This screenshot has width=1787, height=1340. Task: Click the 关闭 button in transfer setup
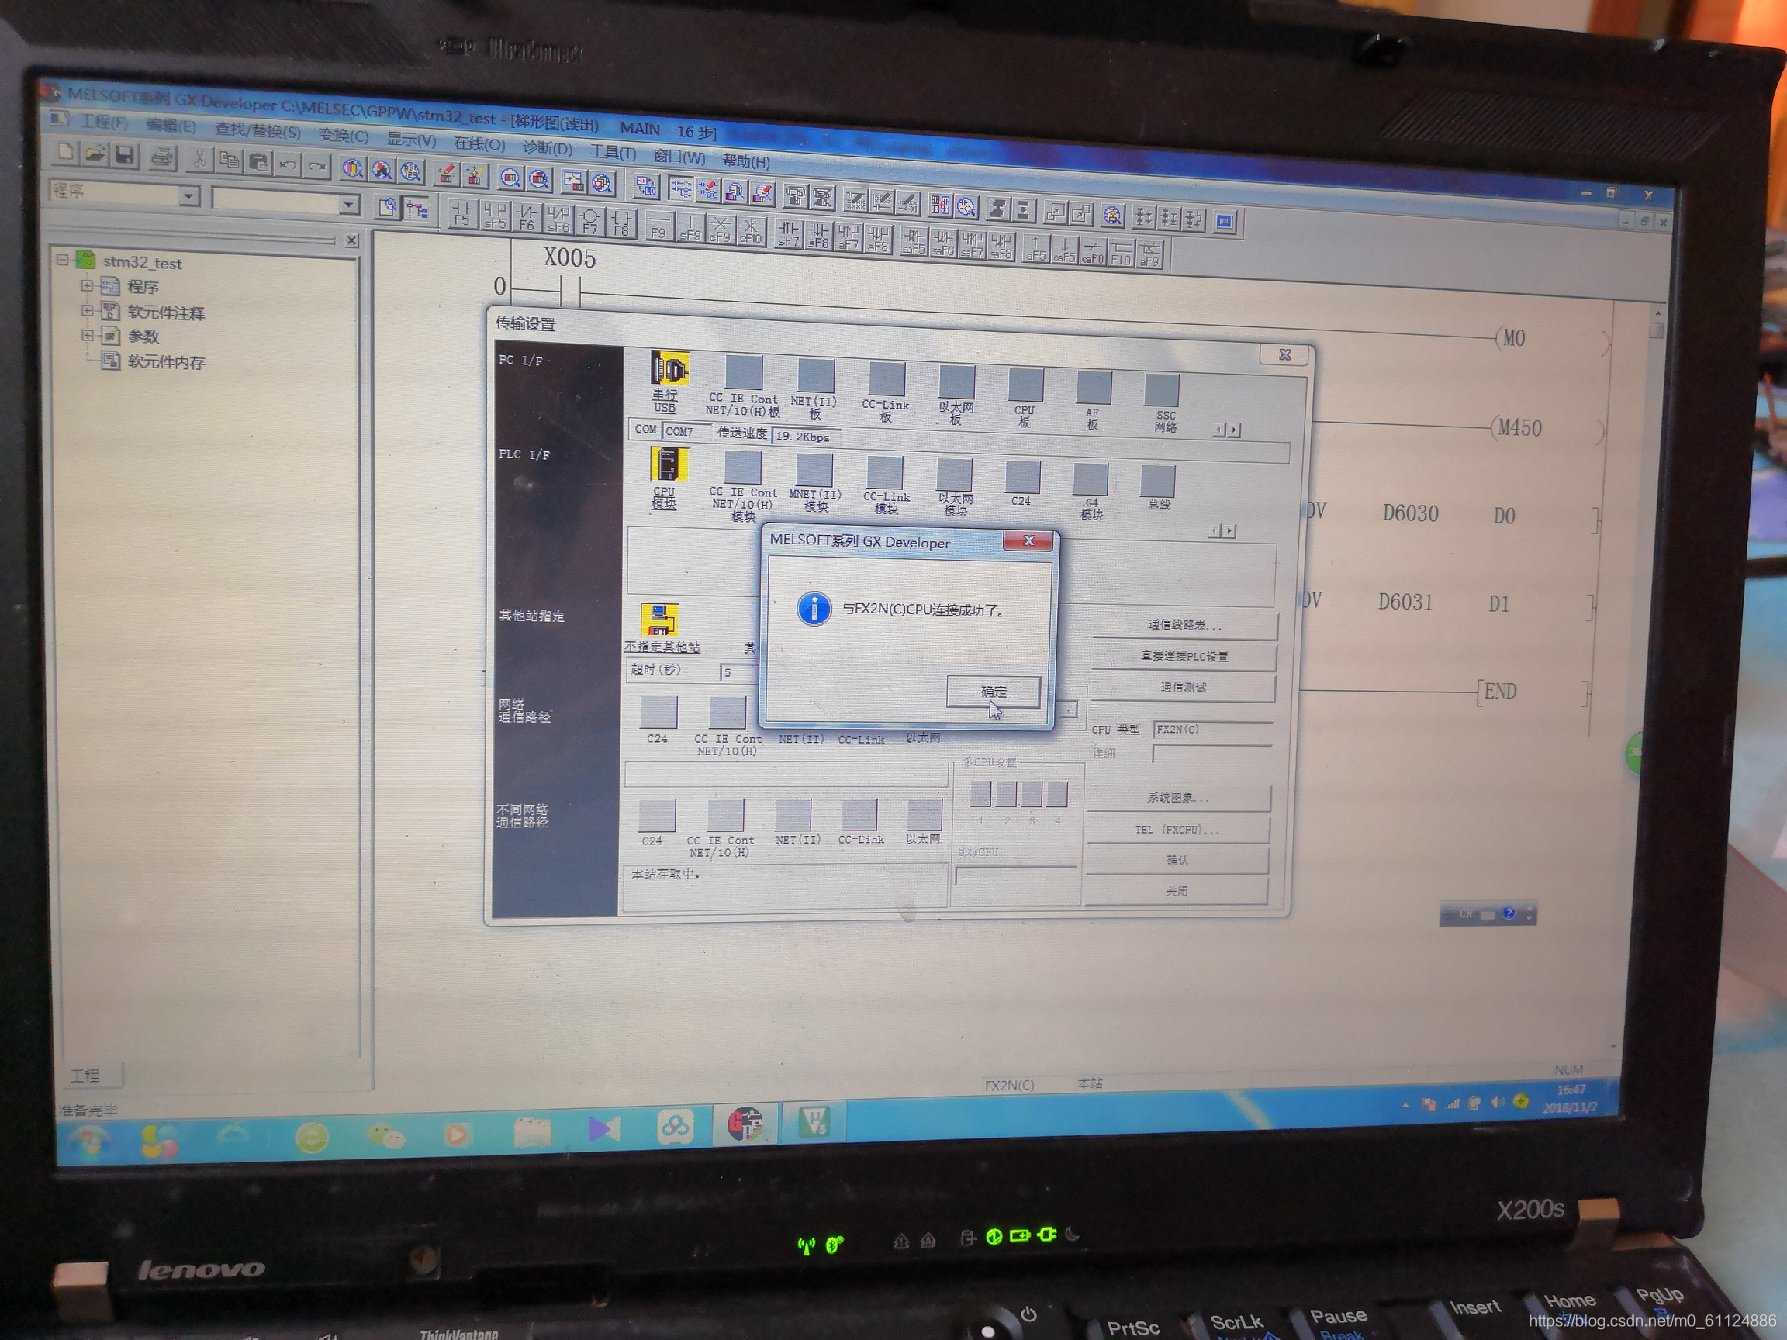[1176, 891]
